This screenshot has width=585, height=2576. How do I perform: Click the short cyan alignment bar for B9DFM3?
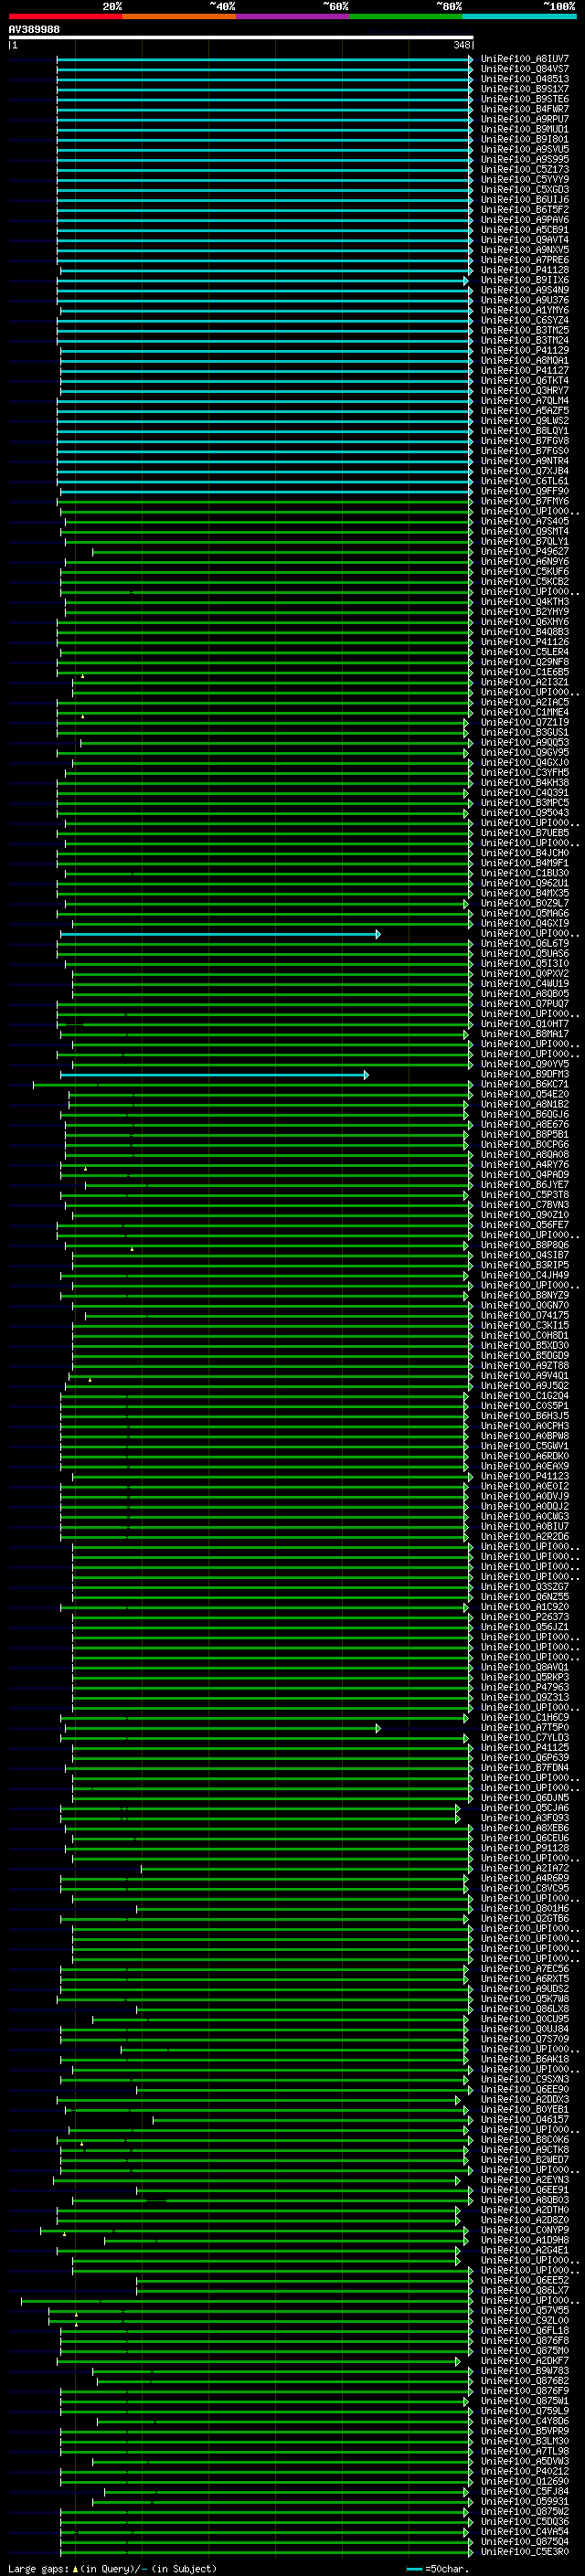click(214, 1075)
